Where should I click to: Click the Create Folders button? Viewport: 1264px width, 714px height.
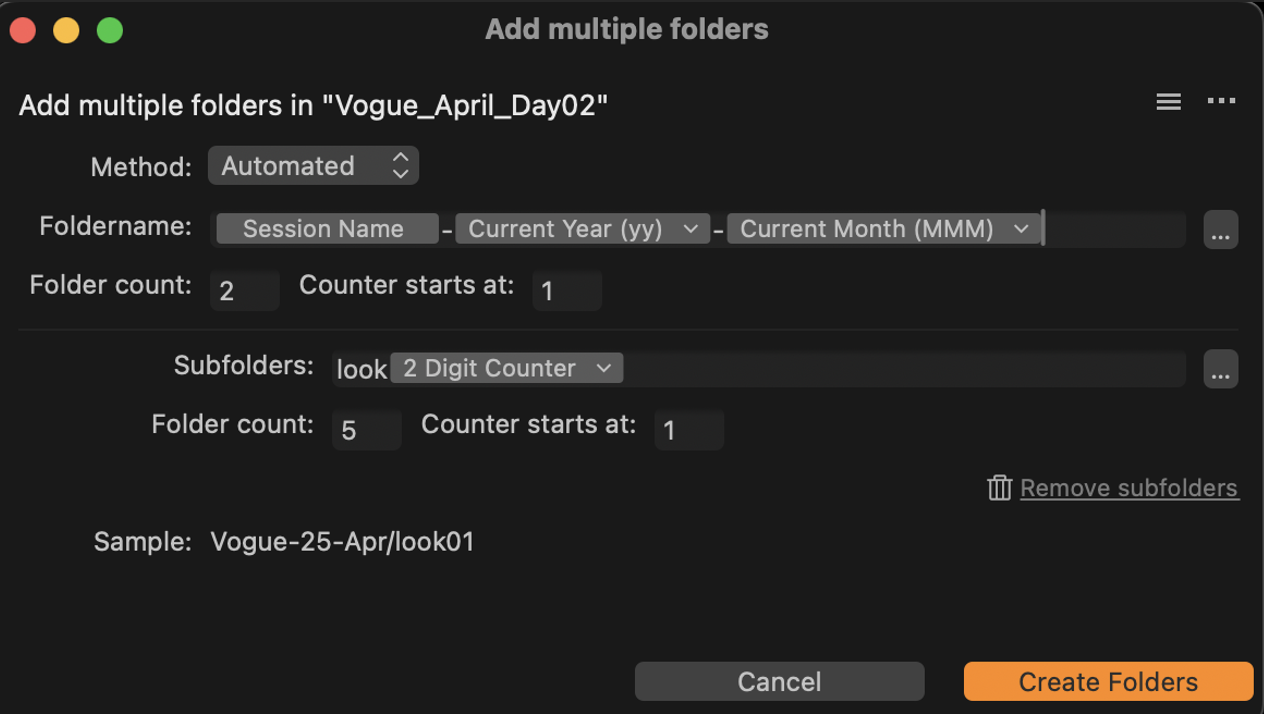[x=1108, y=682]
